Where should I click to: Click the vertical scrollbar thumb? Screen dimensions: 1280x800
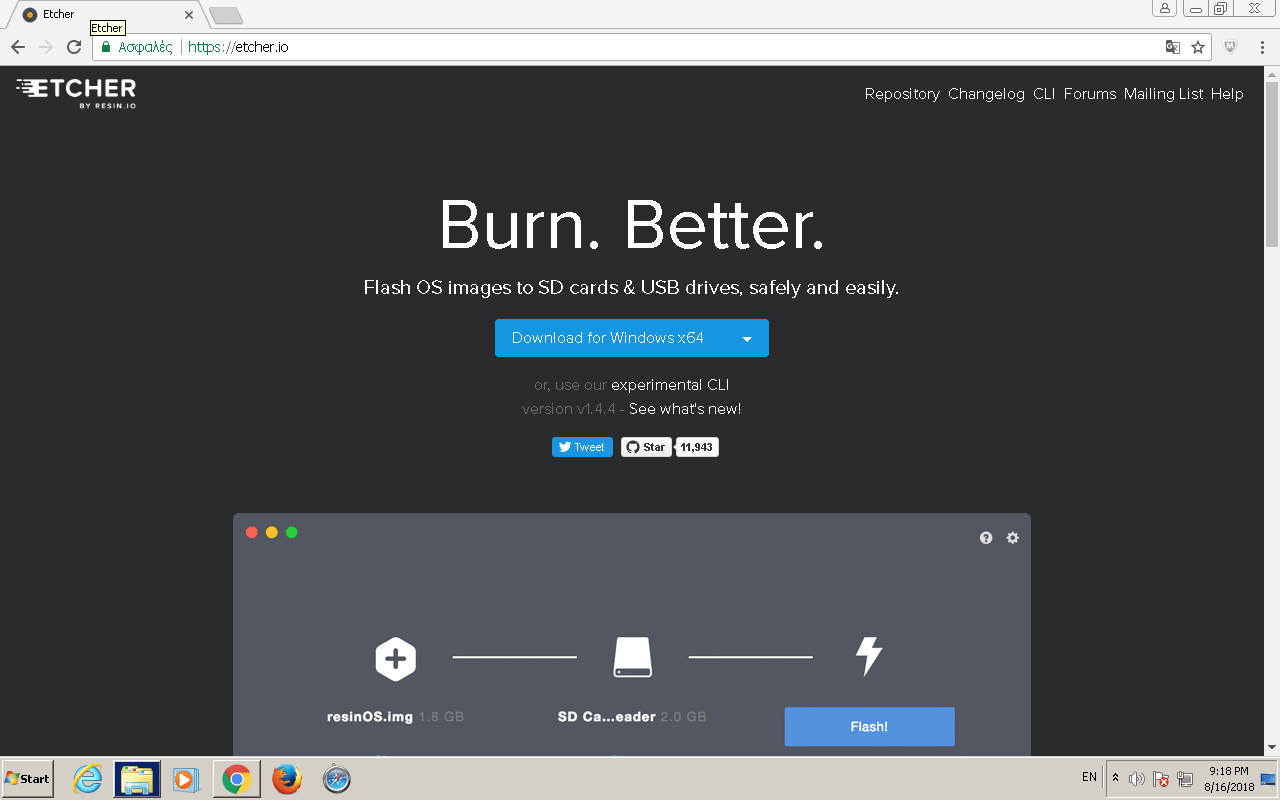point(1272,165)
